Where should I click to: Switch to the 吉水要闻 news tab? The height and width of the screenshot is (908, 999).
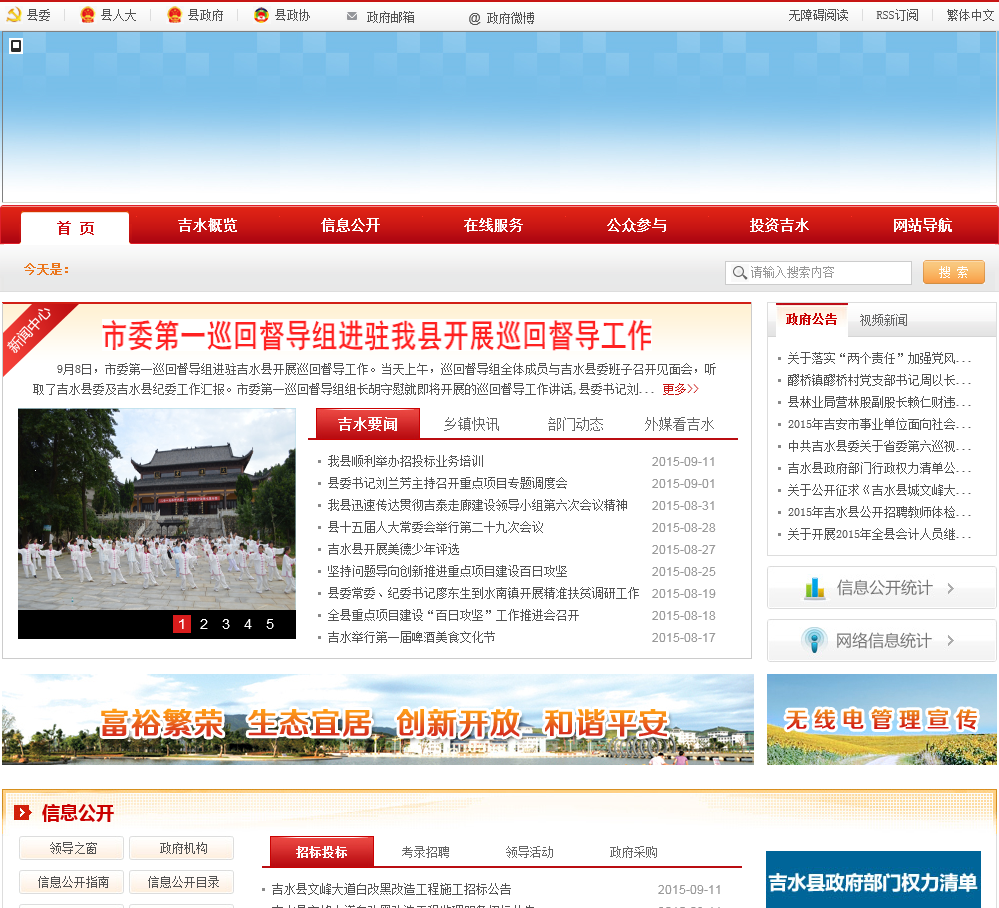click(368, 424)
